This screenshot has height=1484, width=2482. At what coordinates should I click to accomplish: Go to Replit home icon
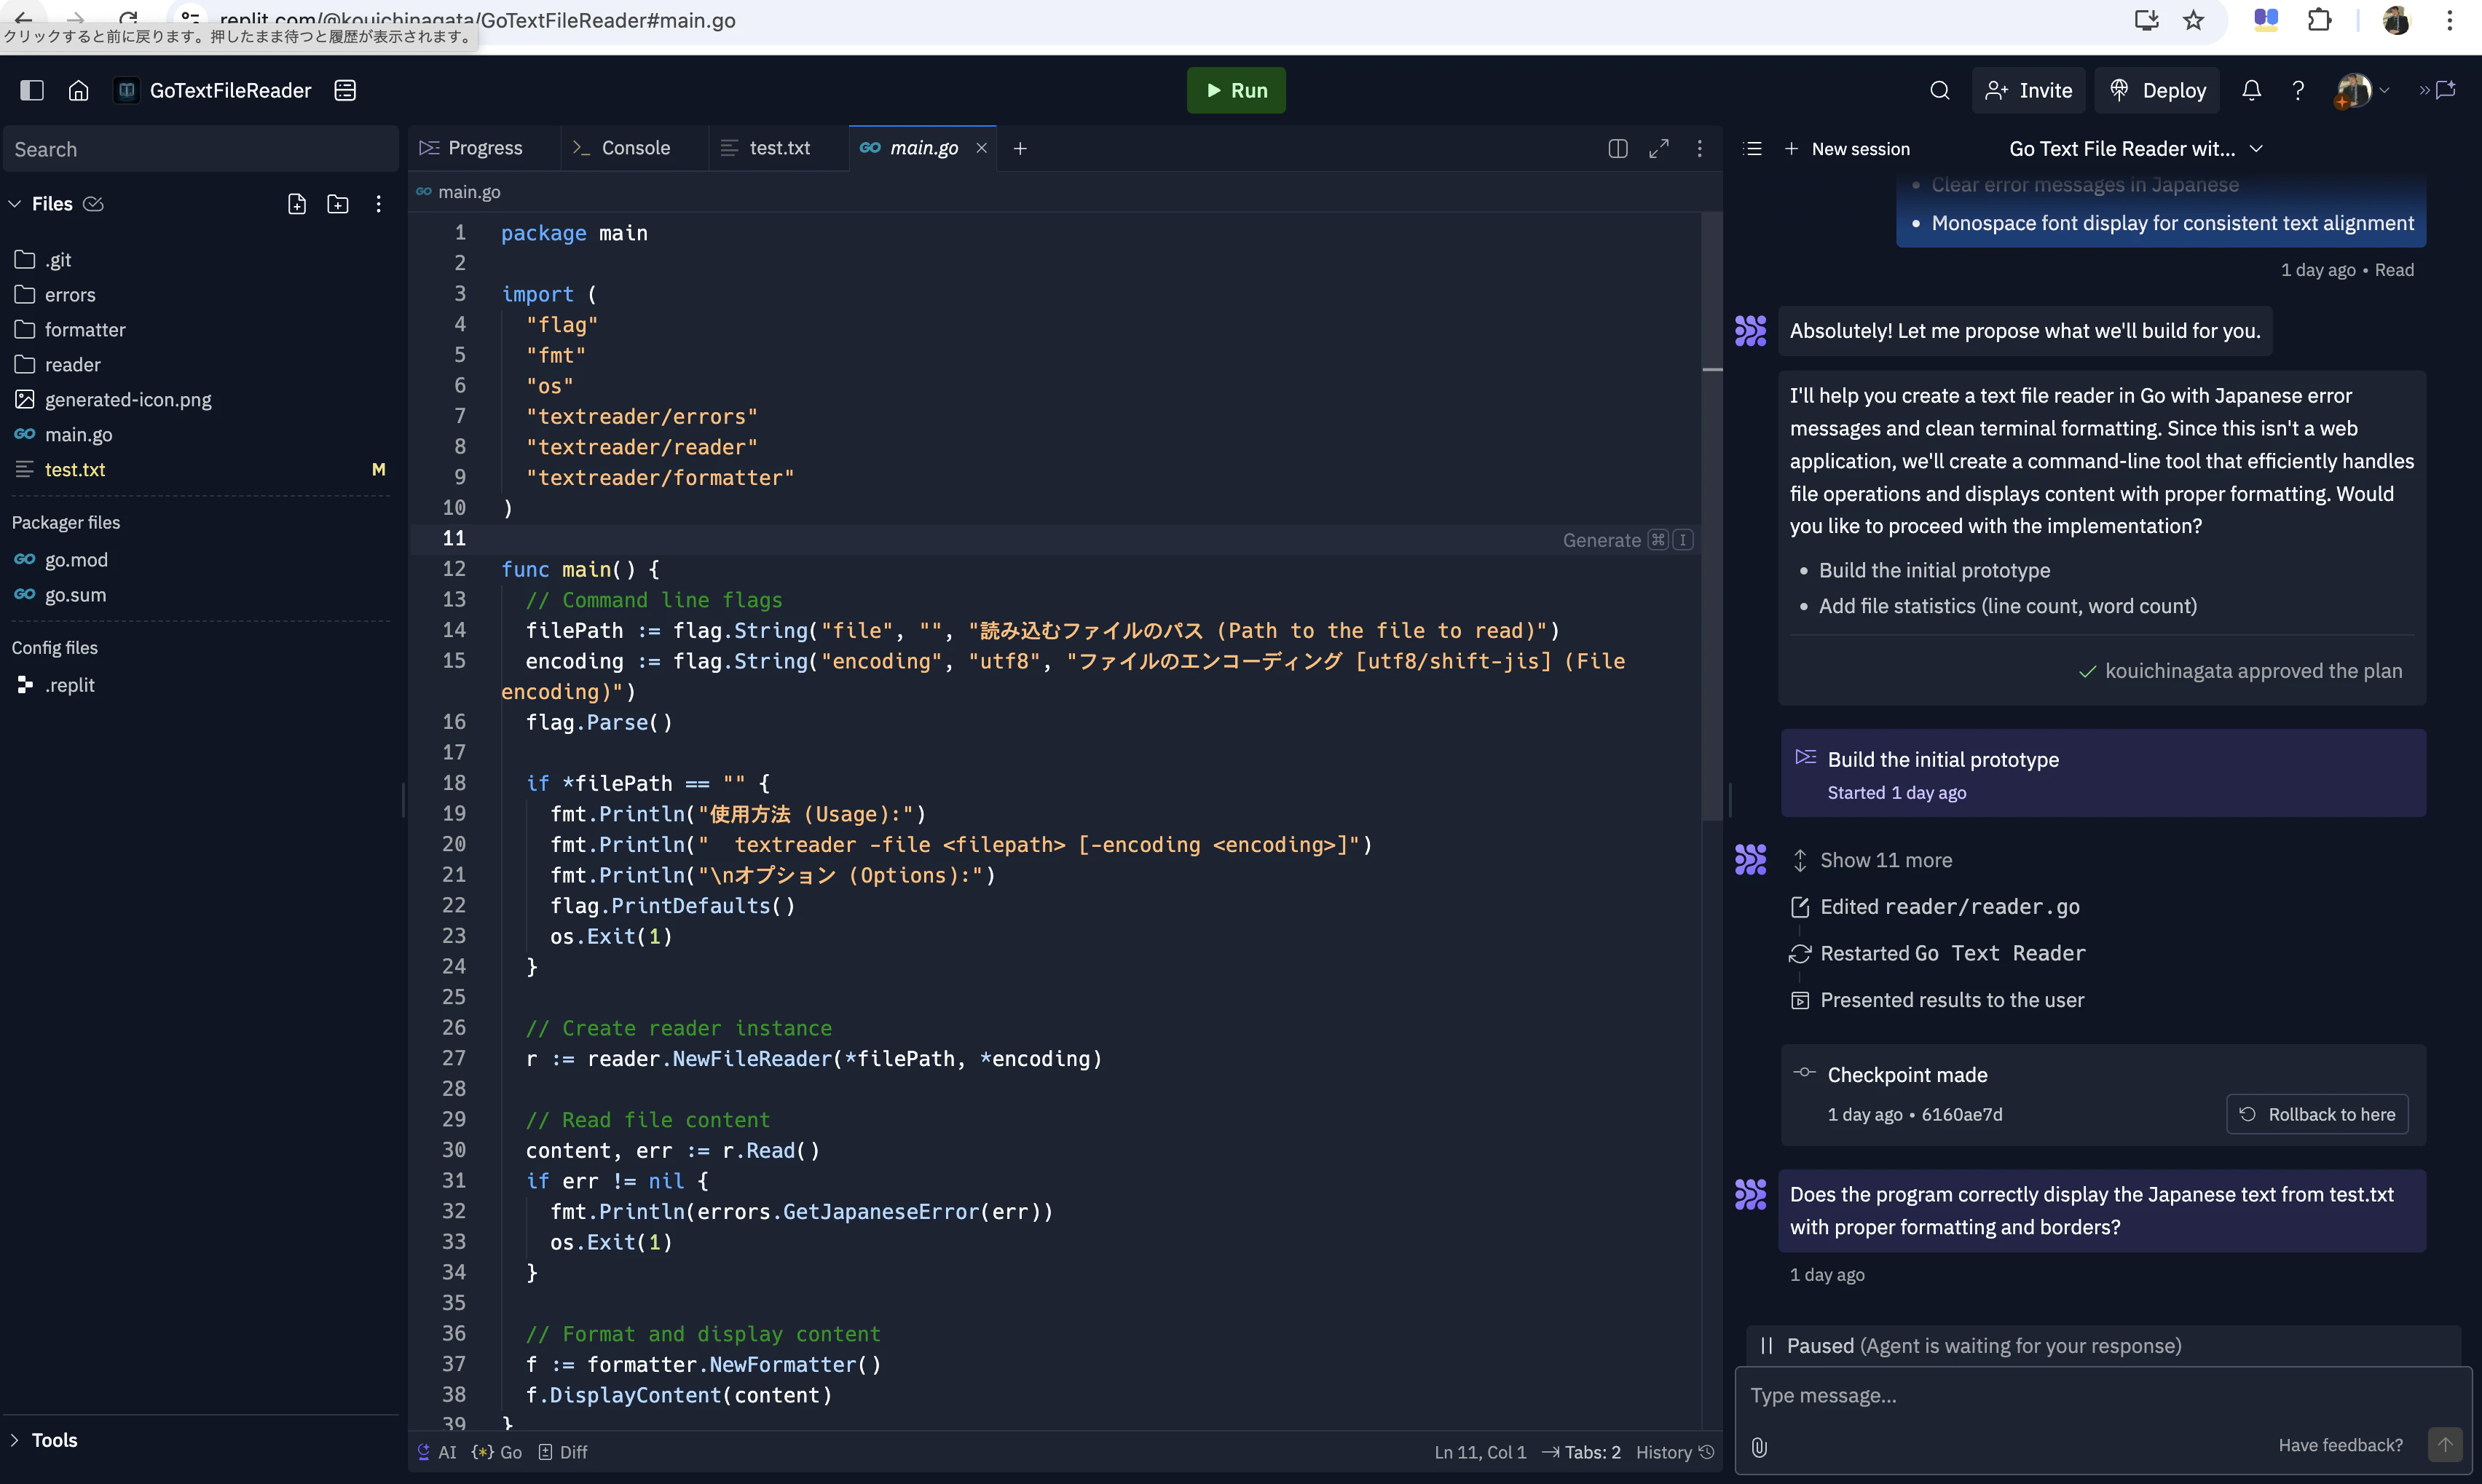click(x=78, y=90)
